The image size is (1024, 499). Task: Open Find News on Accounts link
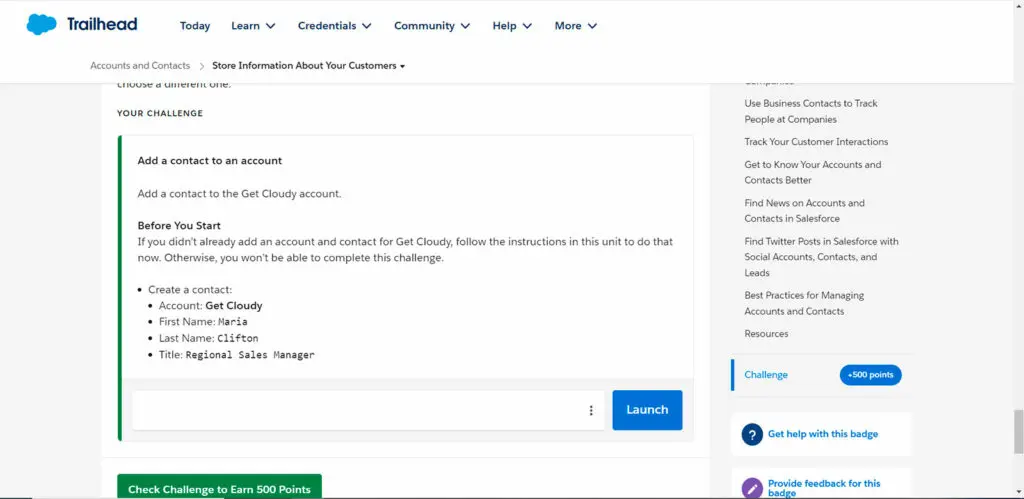click(804, 211)
